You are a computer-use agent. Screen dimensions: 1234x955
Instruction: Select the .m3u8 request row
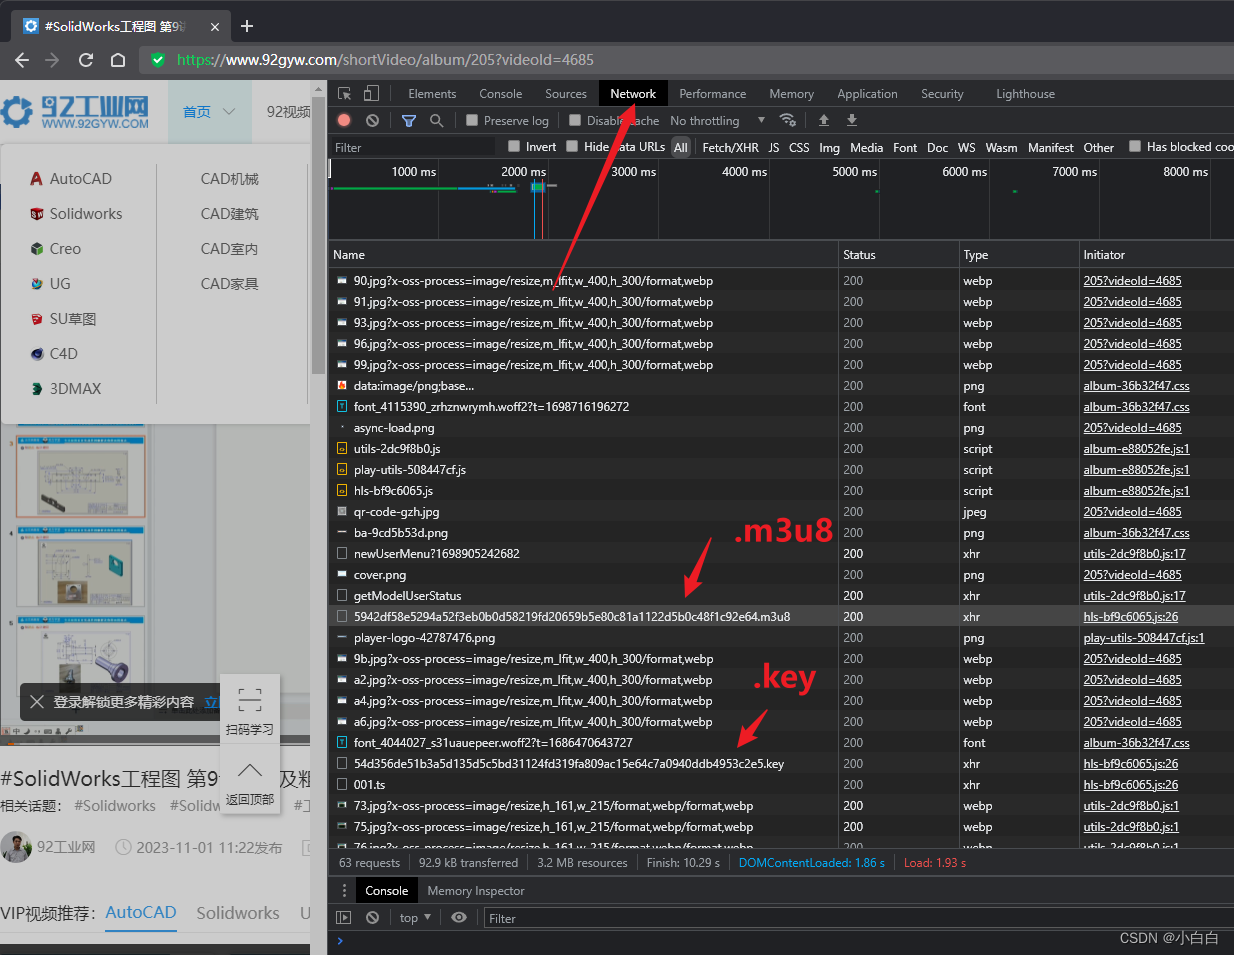(x=781, y=617)
